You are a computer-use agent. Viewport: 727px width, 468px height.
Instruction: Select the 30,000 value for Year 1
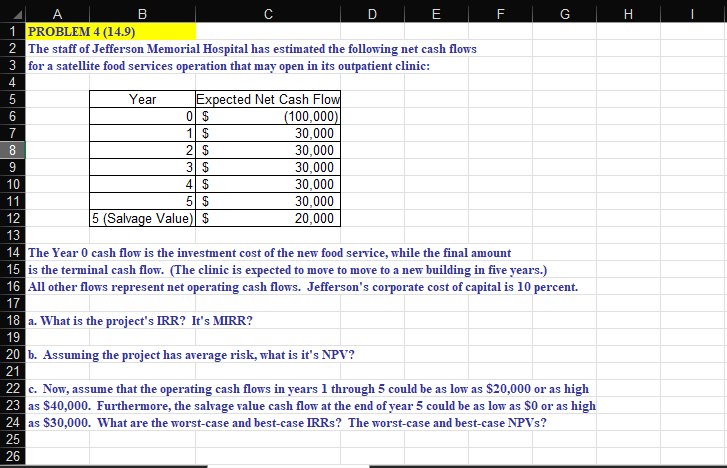pyautogui.click(x=268, y=133)
